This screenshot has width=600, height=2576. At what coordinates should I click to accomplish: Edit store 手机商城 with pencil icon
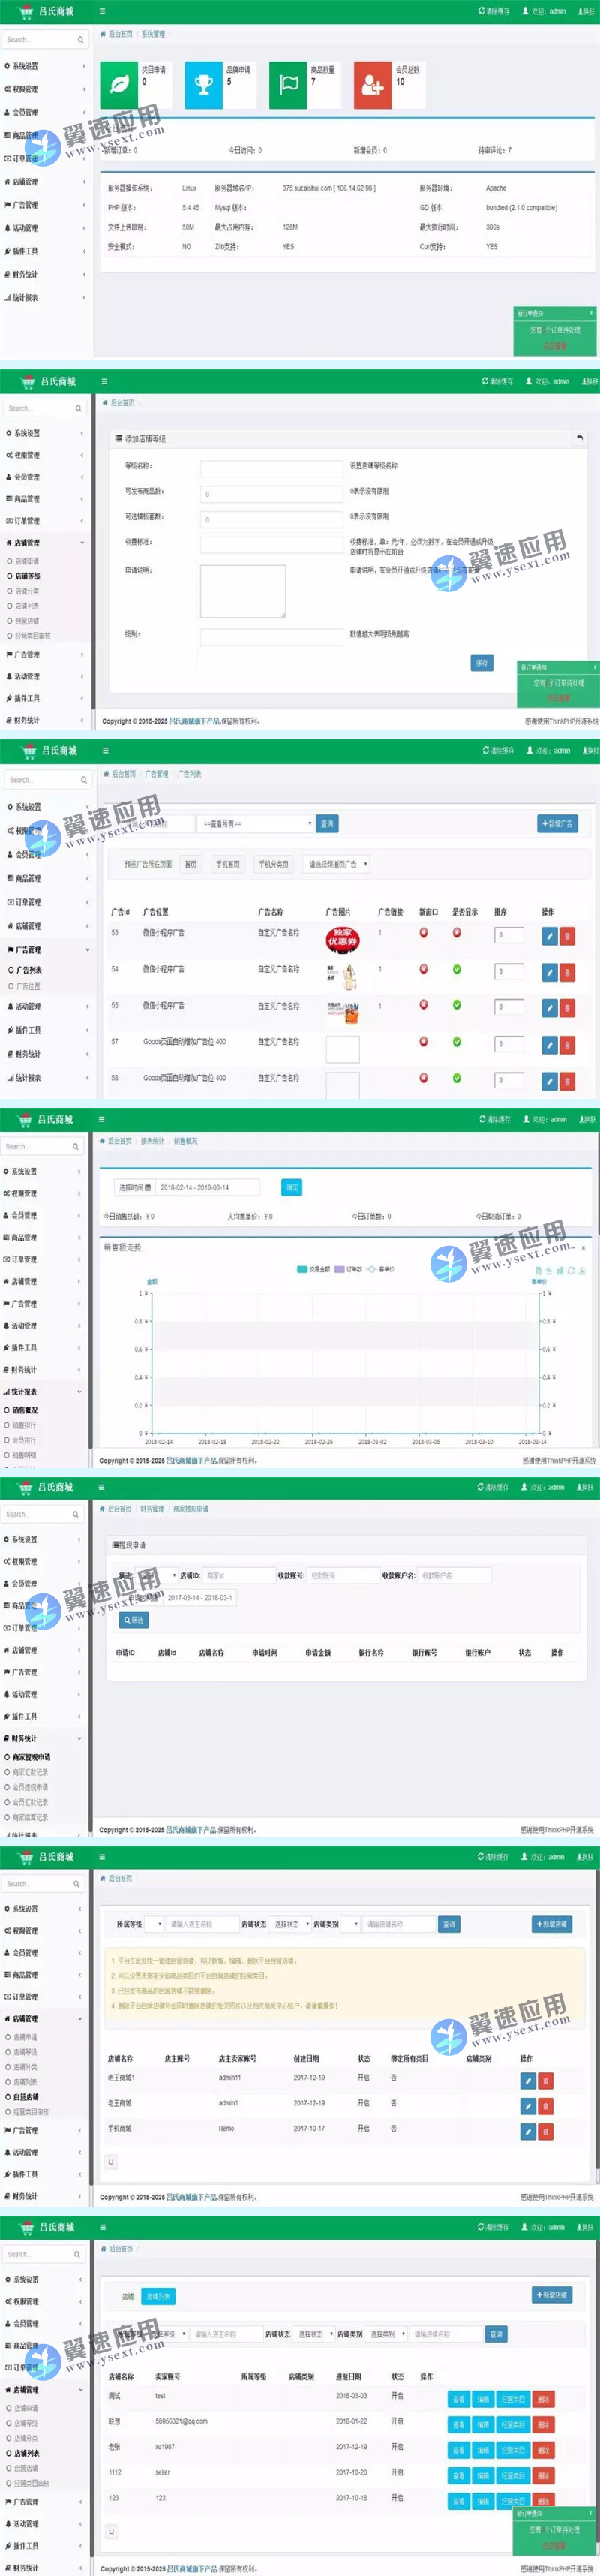(528, 2131)
